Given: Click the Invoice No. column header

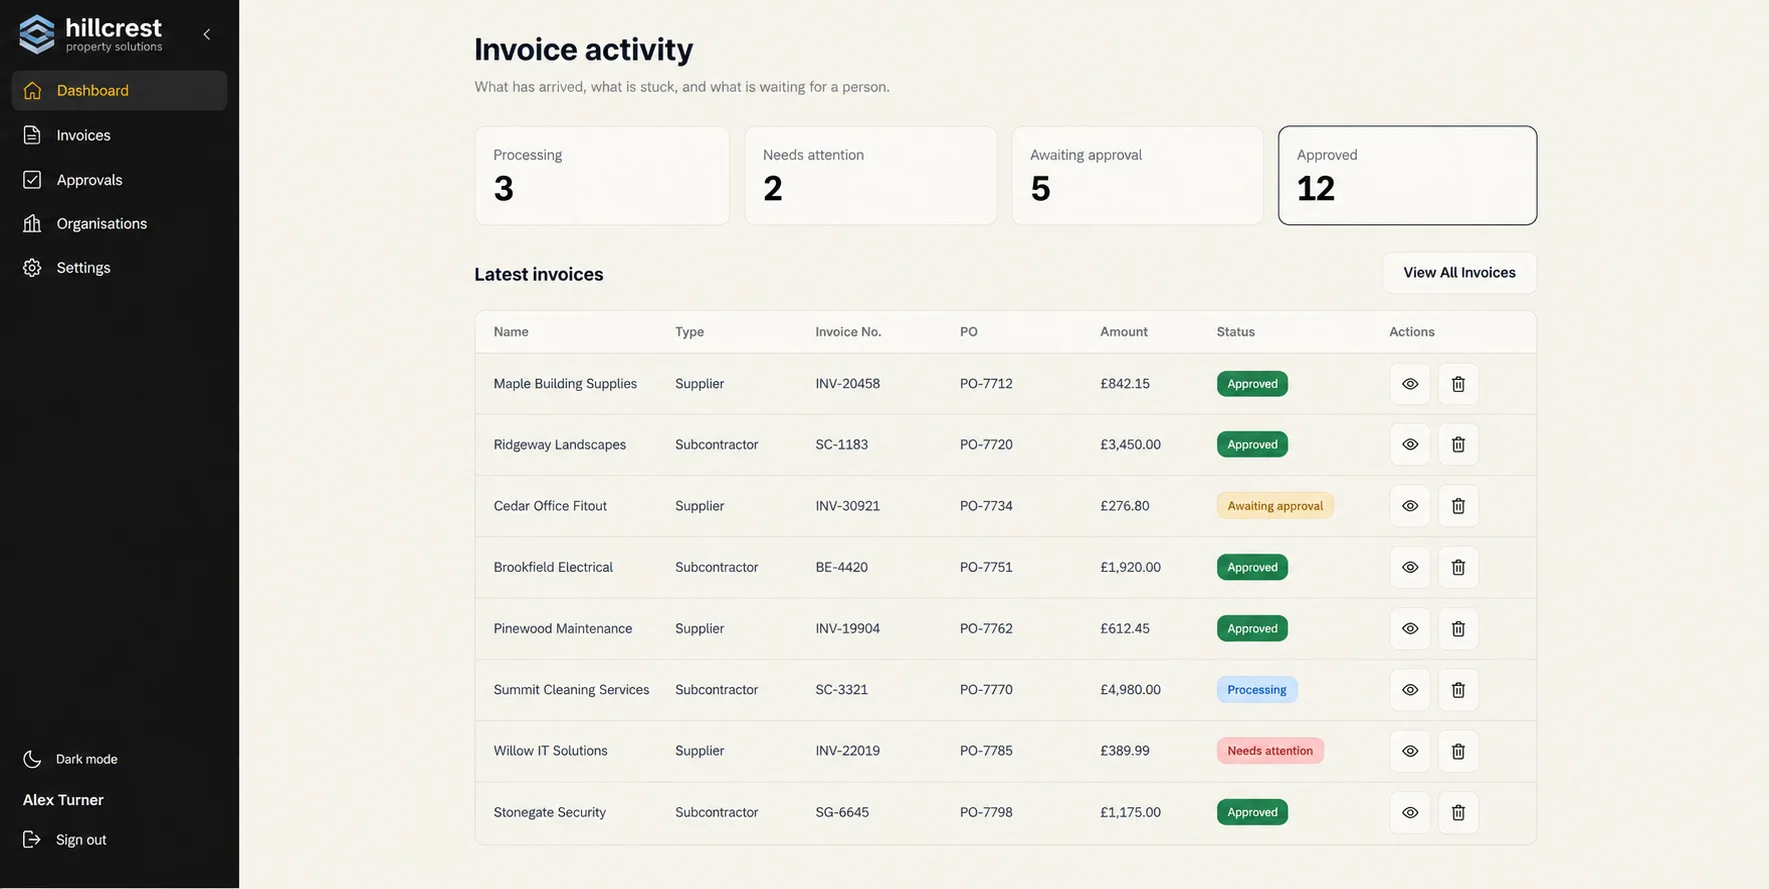Looking at the screenshot, I should 848,332.
